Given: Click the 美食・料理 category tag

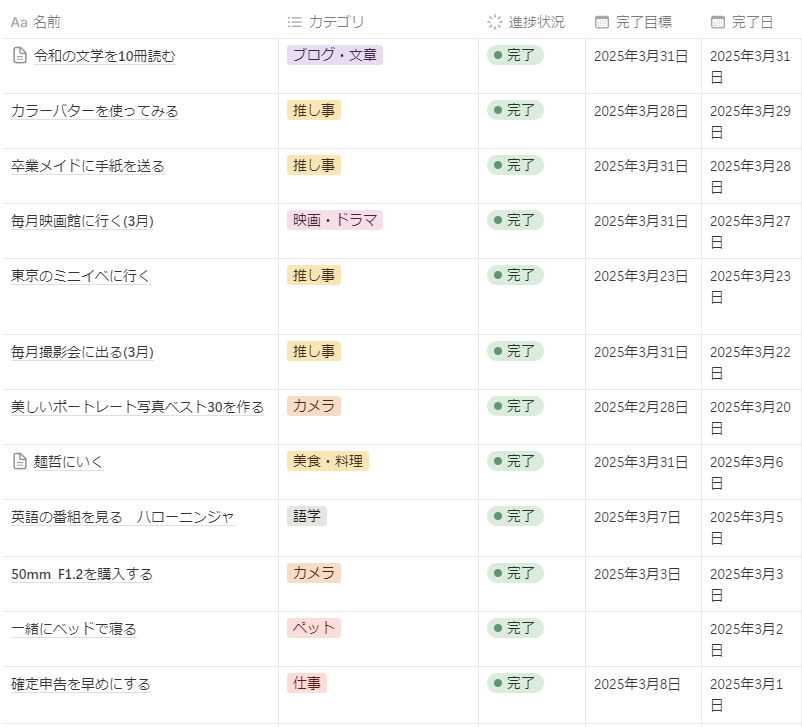Looking at the screenshot, I should pos(327,461).
